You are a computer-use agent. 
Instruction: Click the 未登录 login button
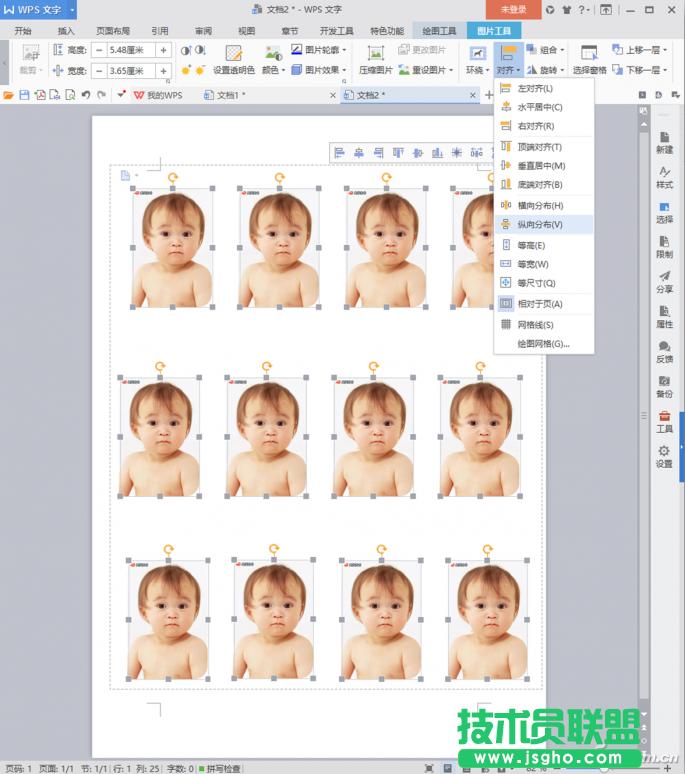click(513, 9)
